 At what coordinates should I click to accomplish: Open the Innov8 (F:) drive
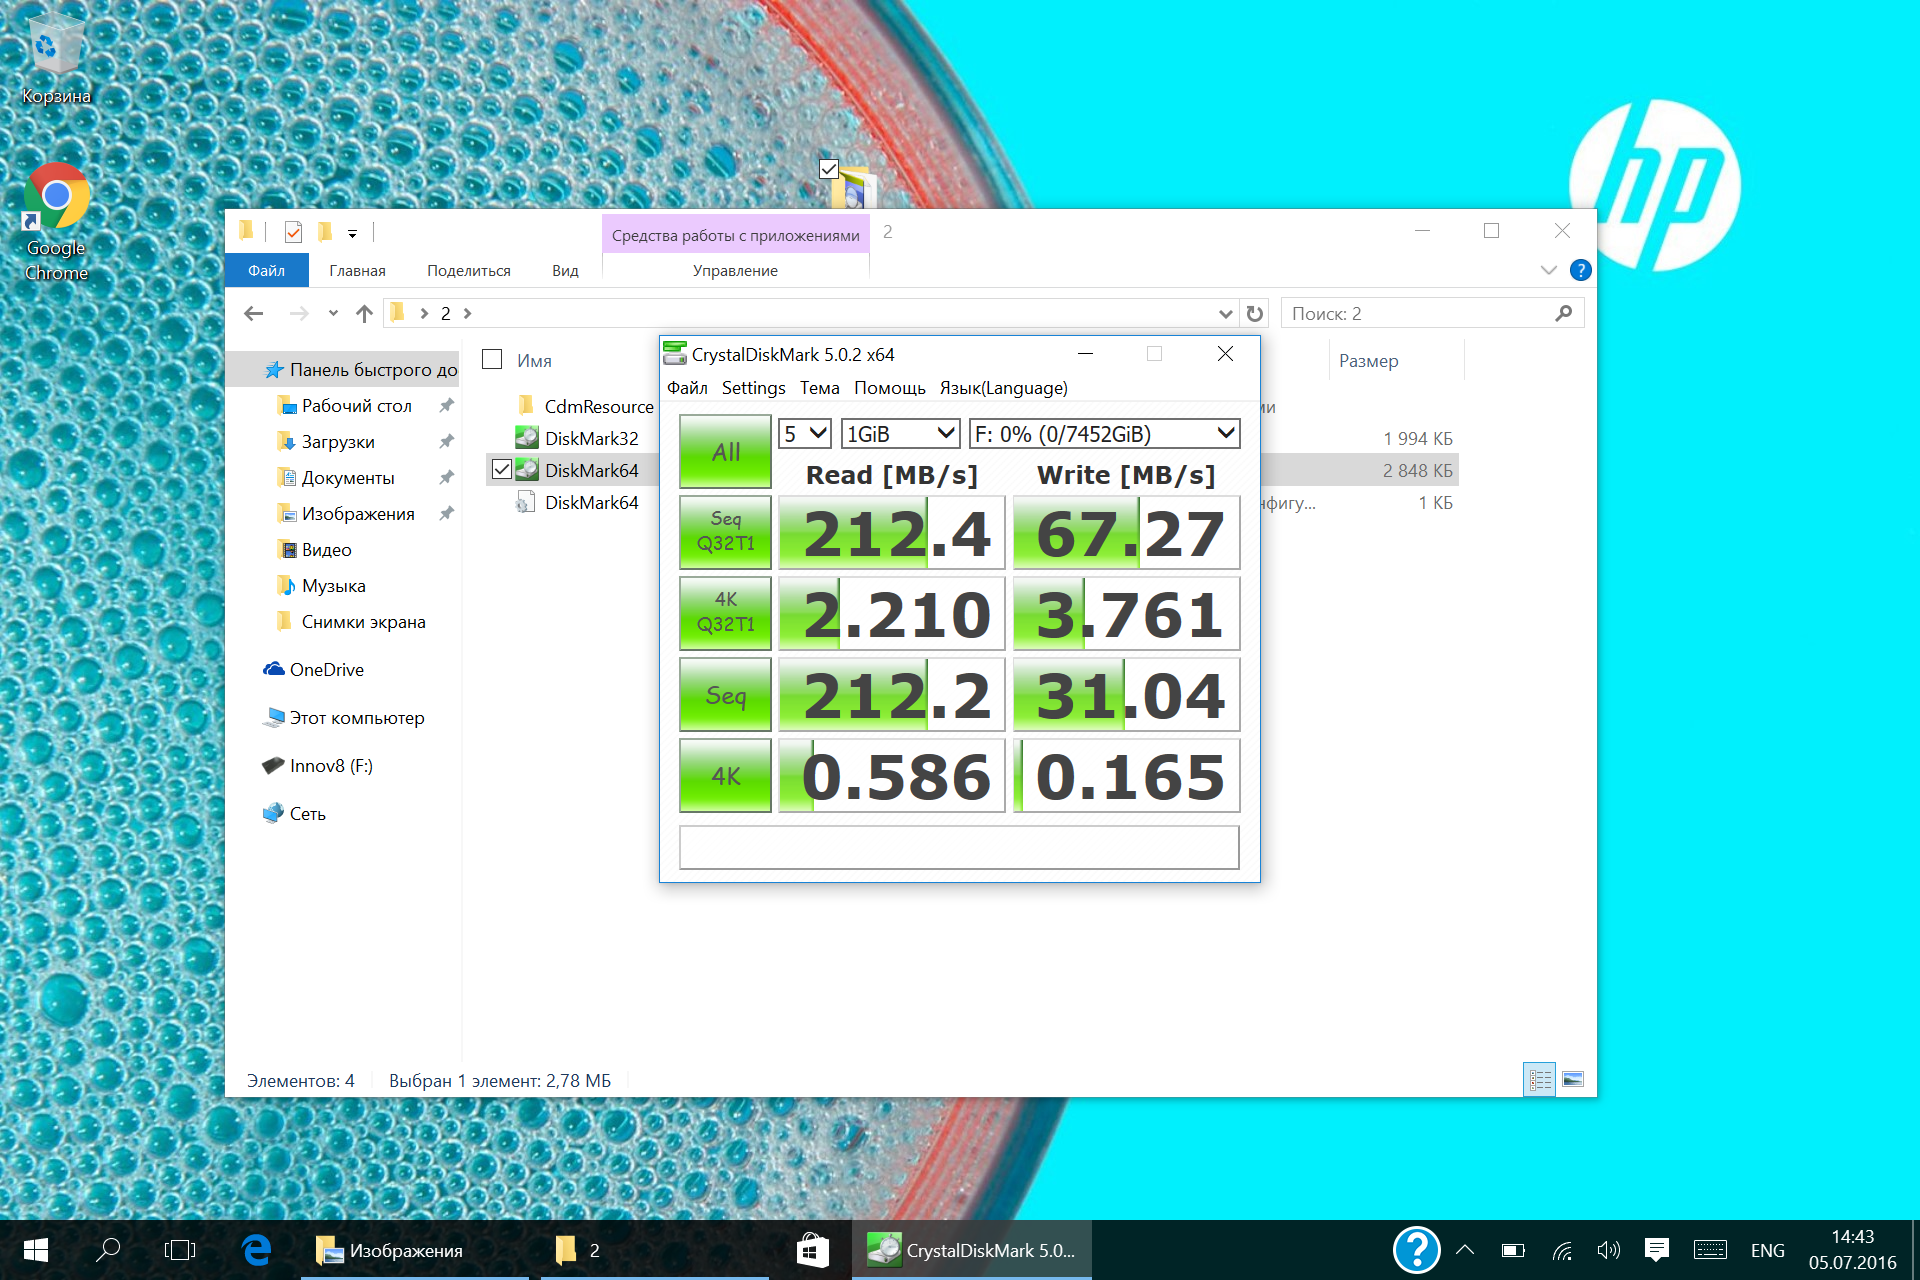tap(330, 766)
